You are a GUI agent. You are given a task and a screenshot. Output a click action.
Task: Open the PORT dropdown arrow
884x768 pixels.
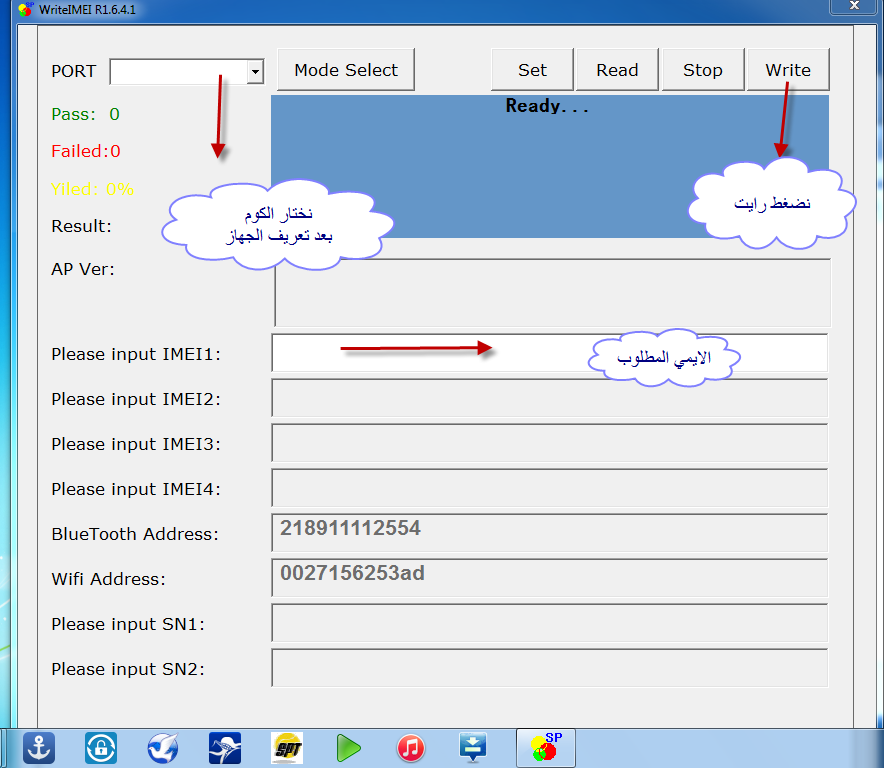click(x=255, y=72)
